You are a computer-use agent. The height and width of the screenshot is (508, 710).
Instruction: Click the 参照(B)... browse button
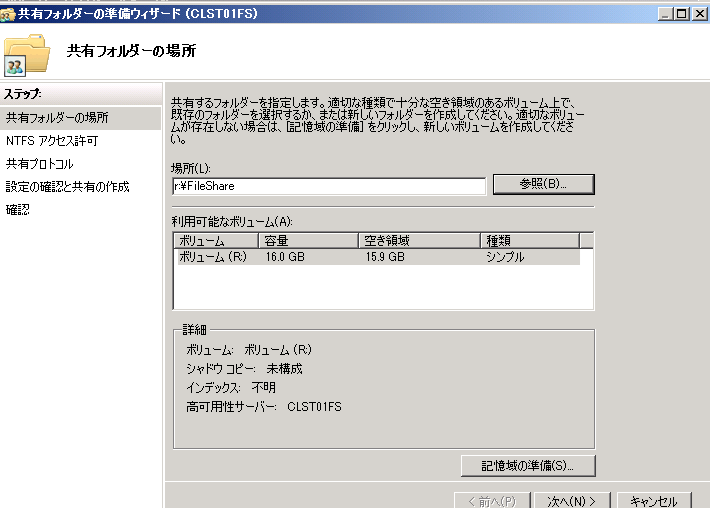click(x=543, y=184)
